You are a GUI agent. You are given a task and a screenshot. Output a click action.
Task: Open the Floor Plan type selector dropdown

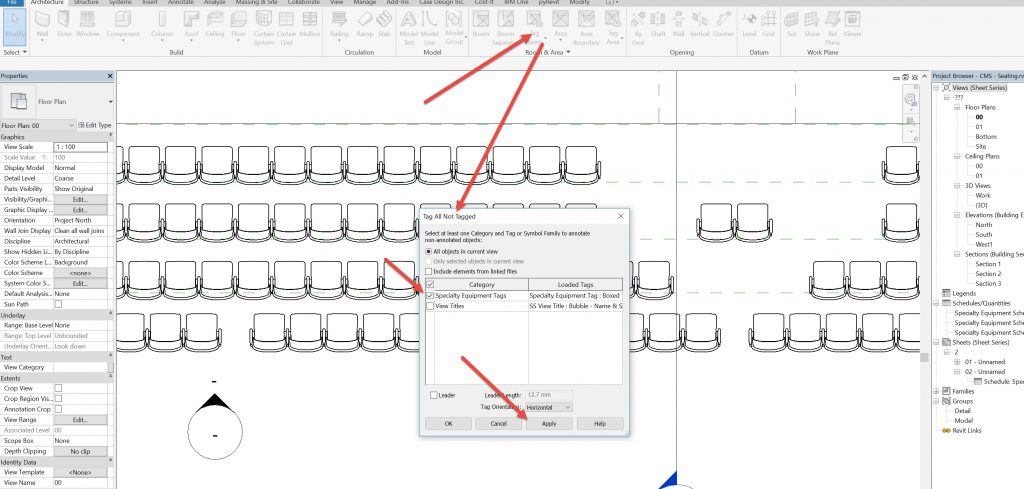coord(109,101)
